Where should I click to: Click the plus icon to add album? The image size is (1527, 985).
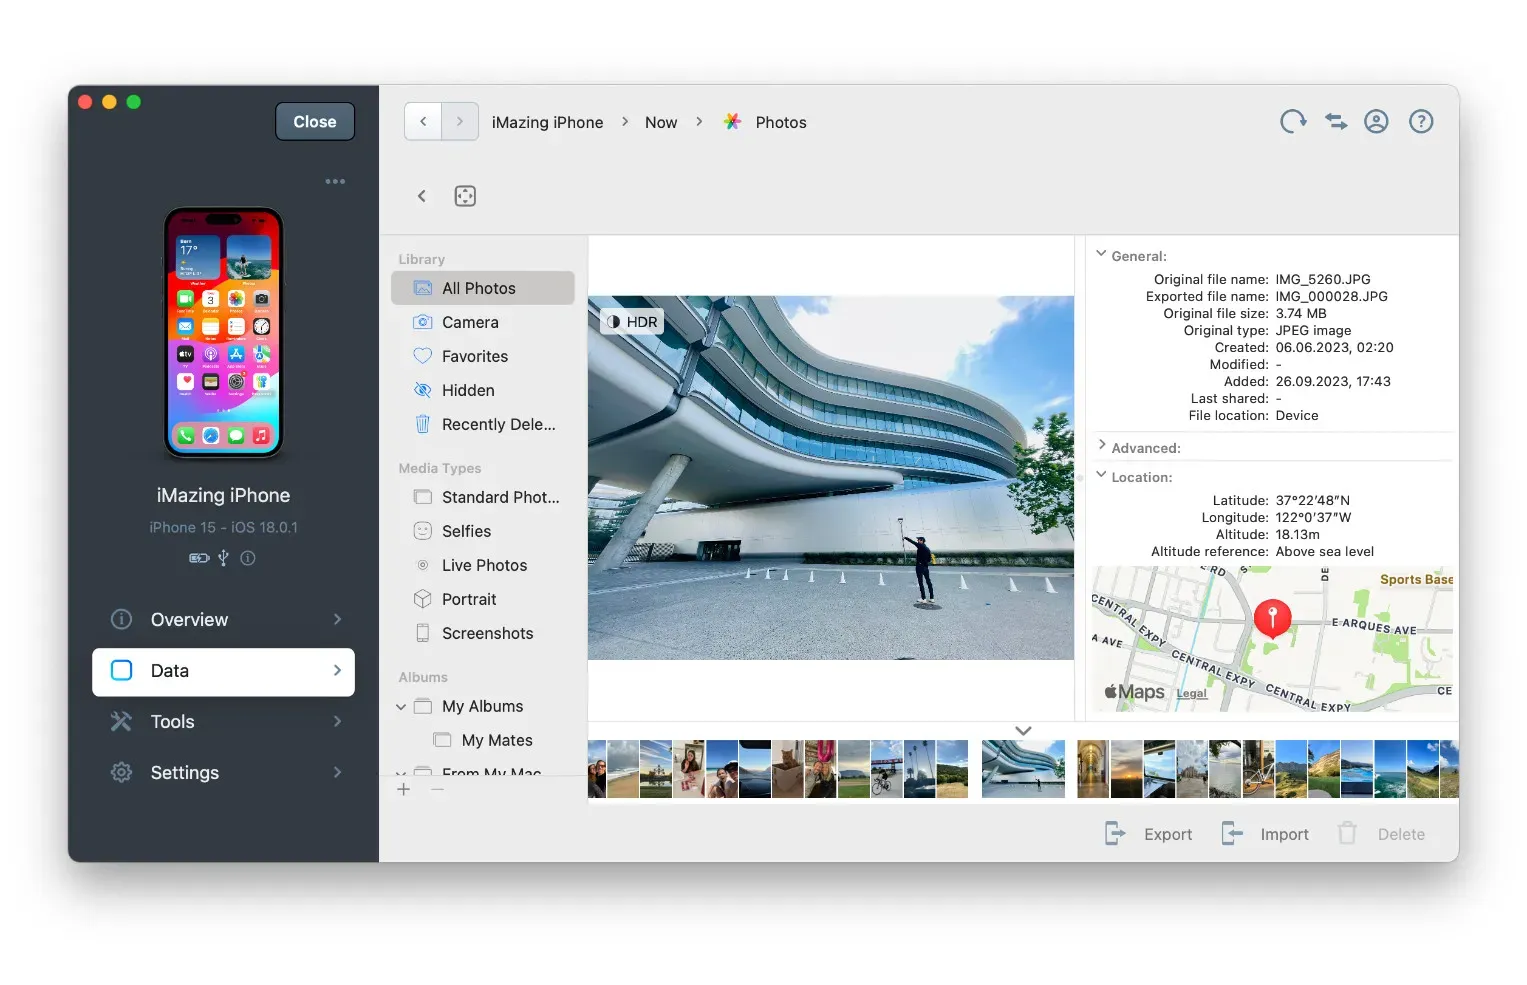404,790
